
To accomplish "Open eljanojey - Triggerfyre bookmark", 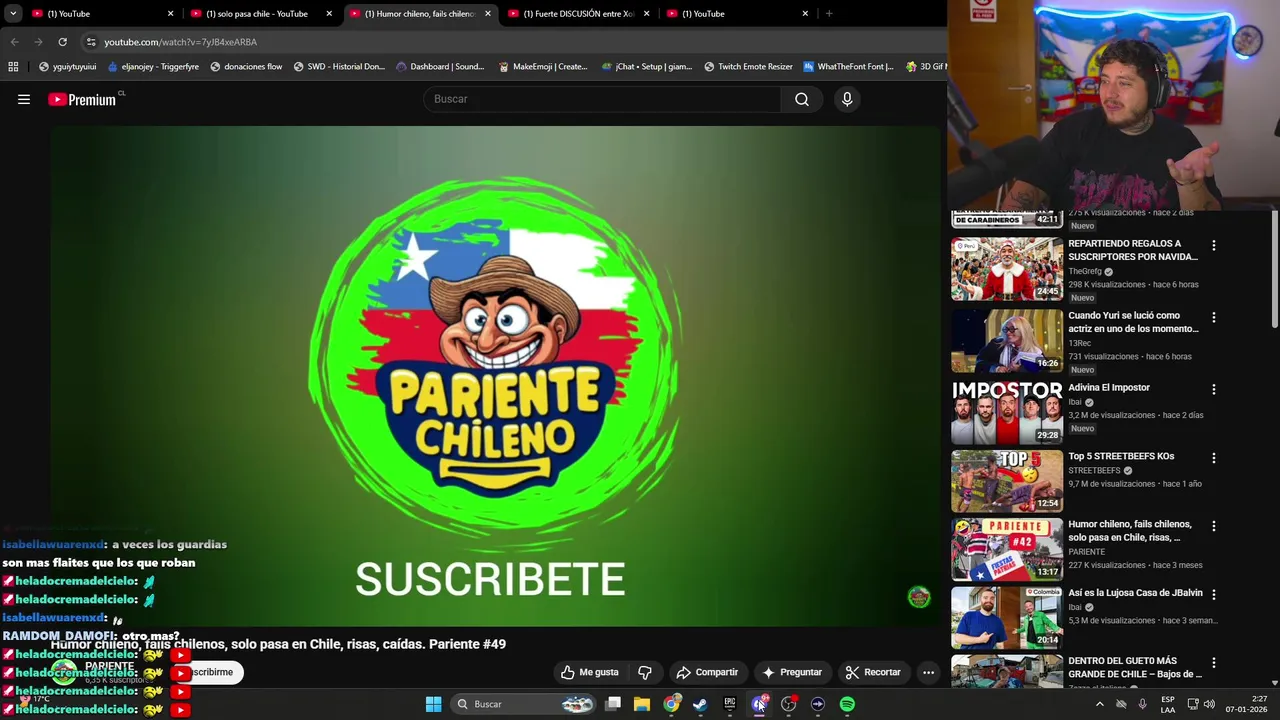I will [153, 67].
